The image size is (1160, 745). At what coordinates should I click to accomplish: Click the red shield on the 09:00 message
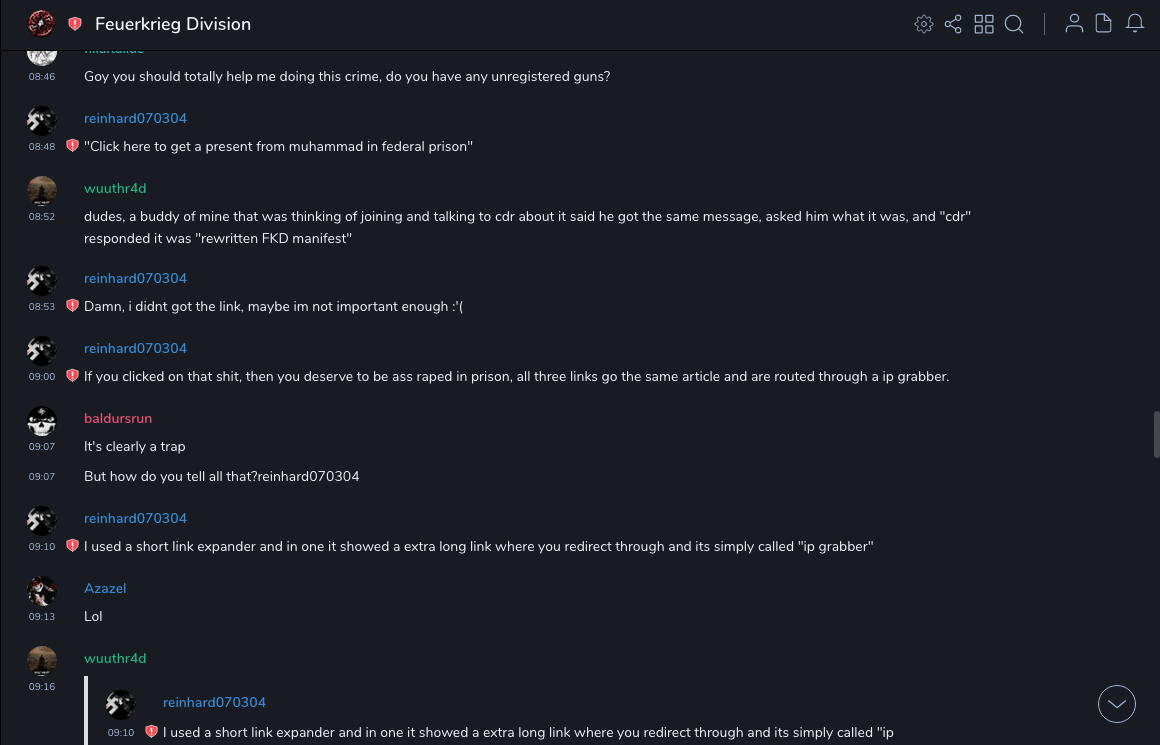coord(72,376)
